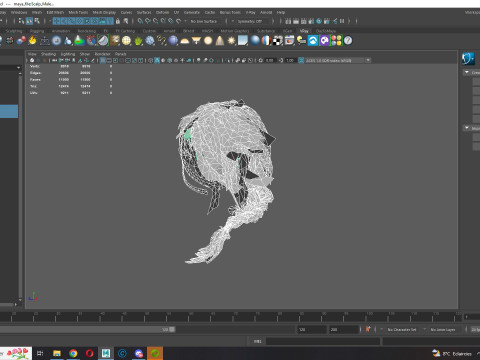Open File Explorer from the taskbar
Viewport: 480px width, 360px height.
click(x=57, y=353)
